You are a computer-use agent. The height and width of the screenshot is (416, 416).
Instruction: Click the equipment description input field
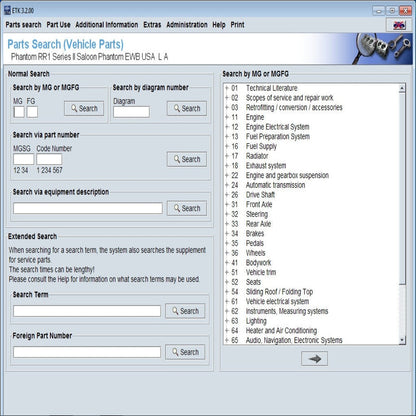[x=88, y=208]
